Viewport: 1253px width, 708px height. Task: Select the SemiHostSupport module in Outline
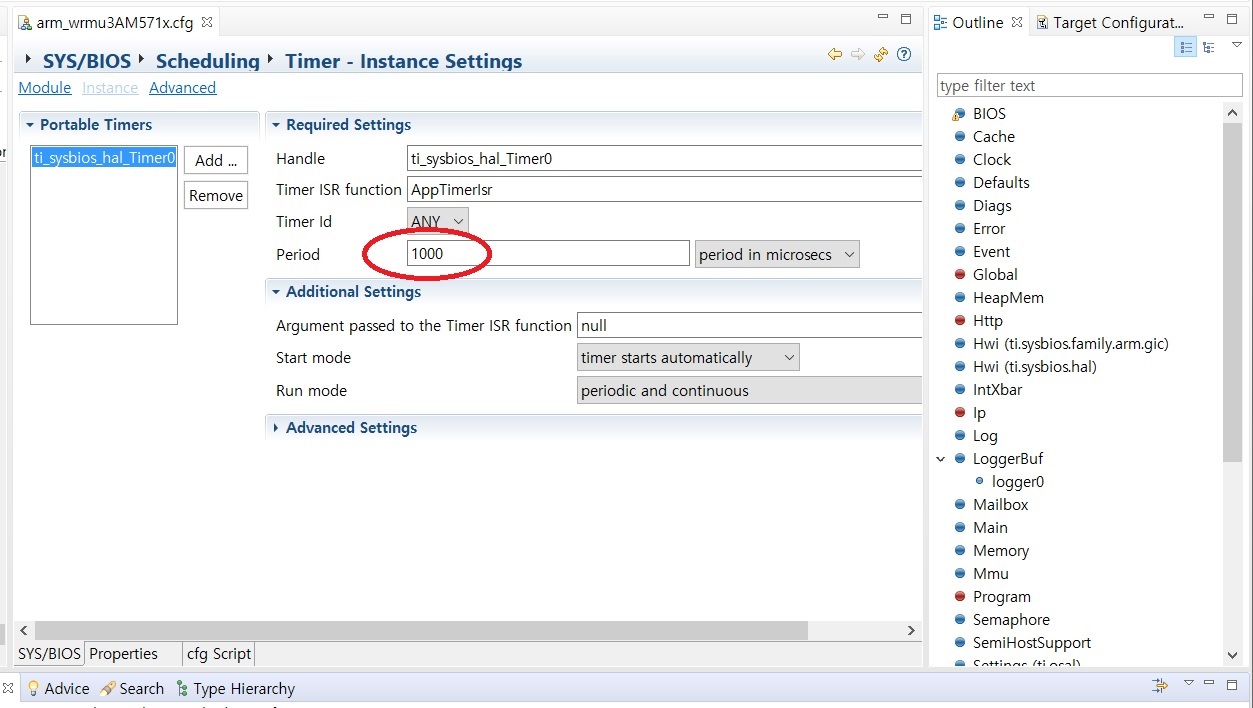pyautogui.click(x=1031, y=643)
